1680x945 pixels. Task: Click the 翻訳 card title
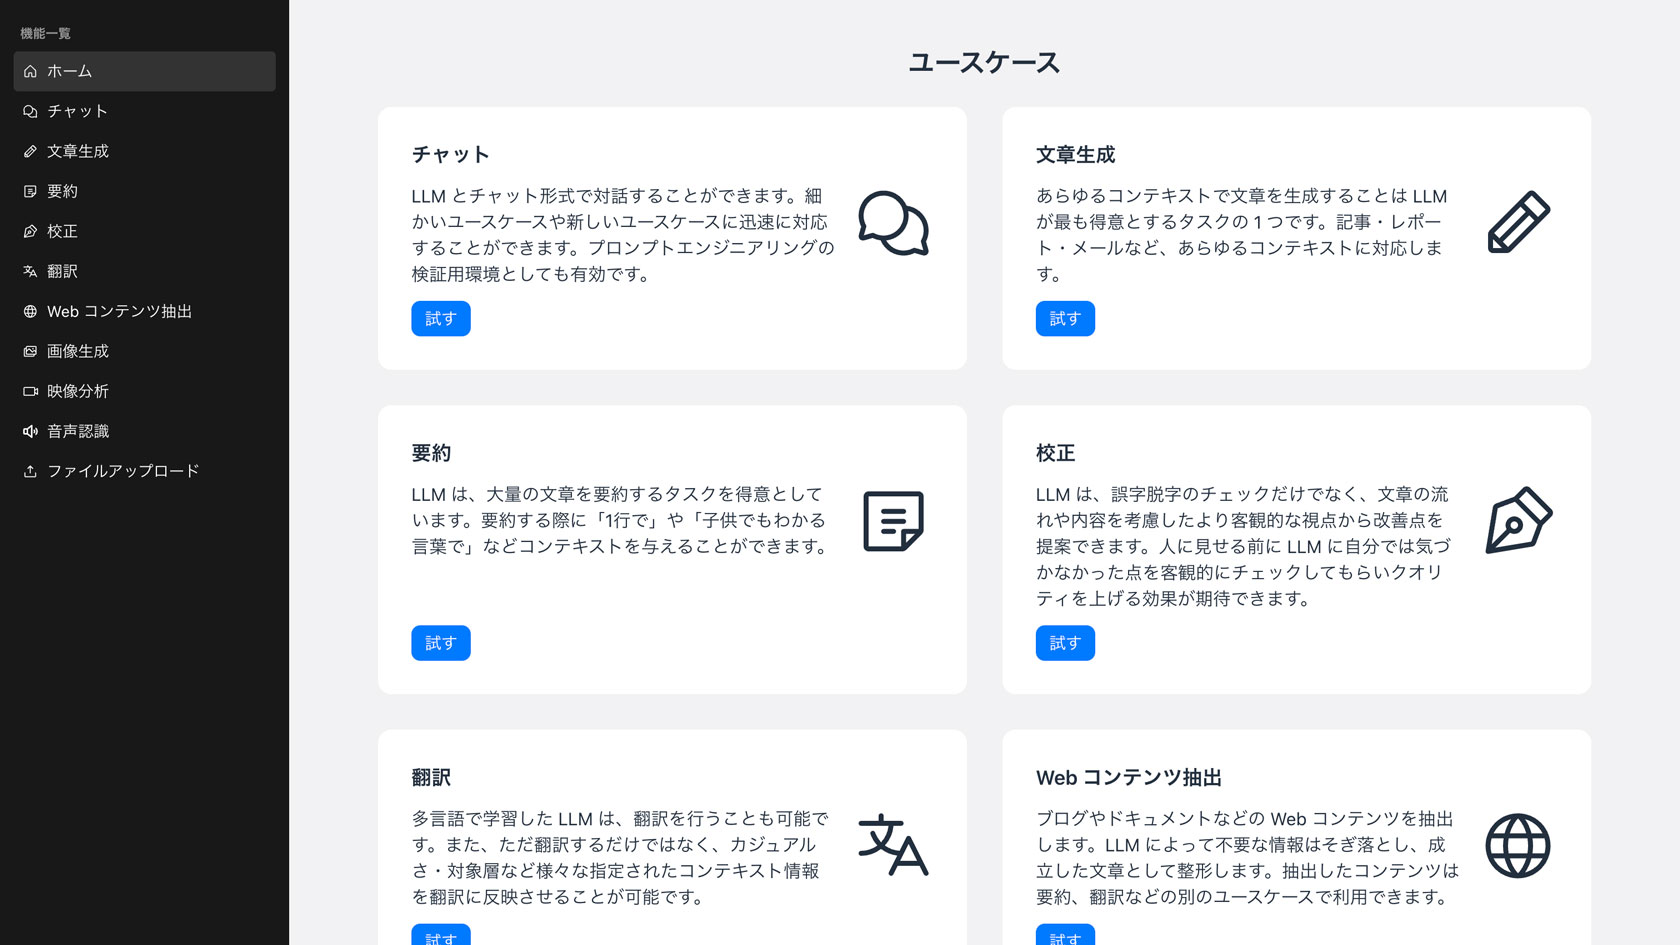[431, 778]
